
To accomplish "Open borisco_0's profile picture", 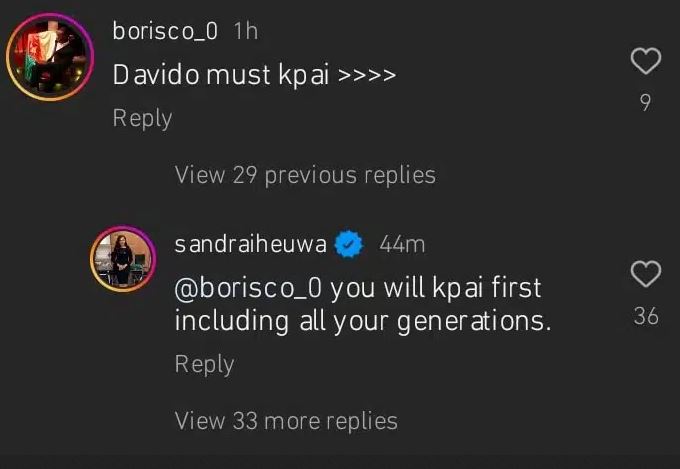I will (47, 58).
